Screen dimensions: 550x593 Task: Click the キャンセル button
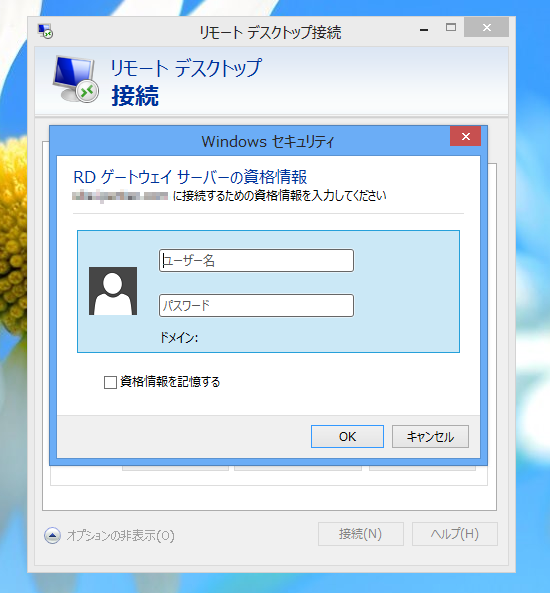click(430, 436)
